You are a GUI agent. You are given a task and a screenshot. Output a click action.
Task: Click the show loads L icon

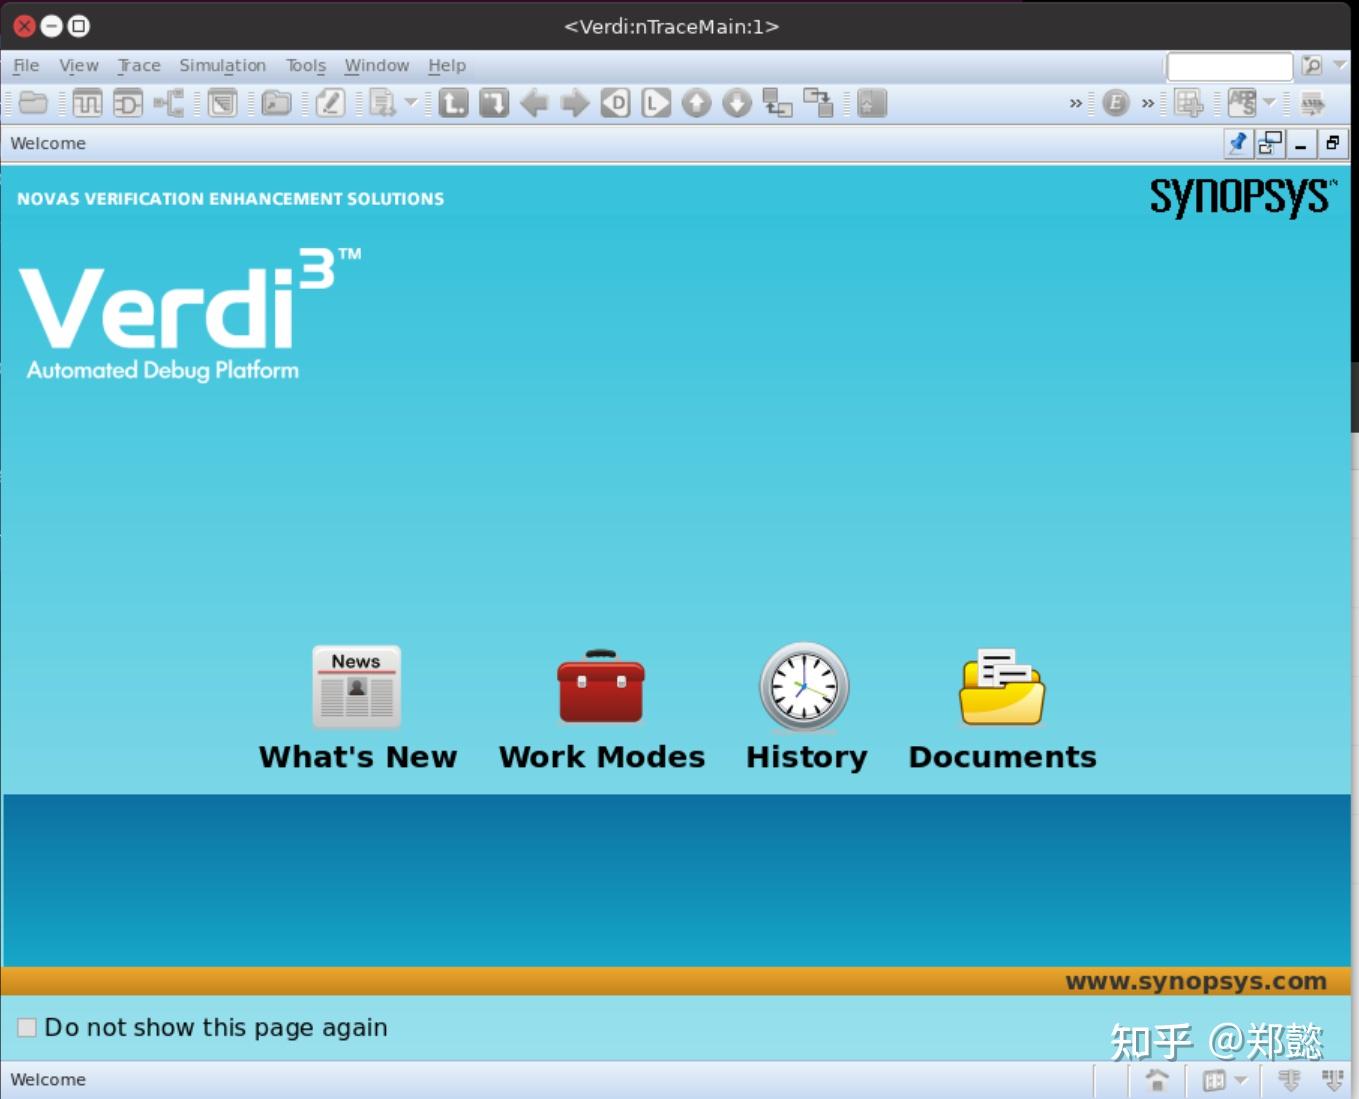[x=656, y=103]
